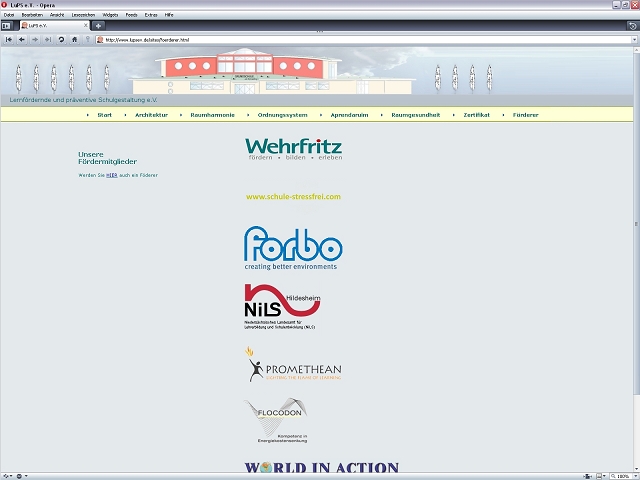Reload the current page
Viewport: 640px width, 480px height.
click(61, 40)
